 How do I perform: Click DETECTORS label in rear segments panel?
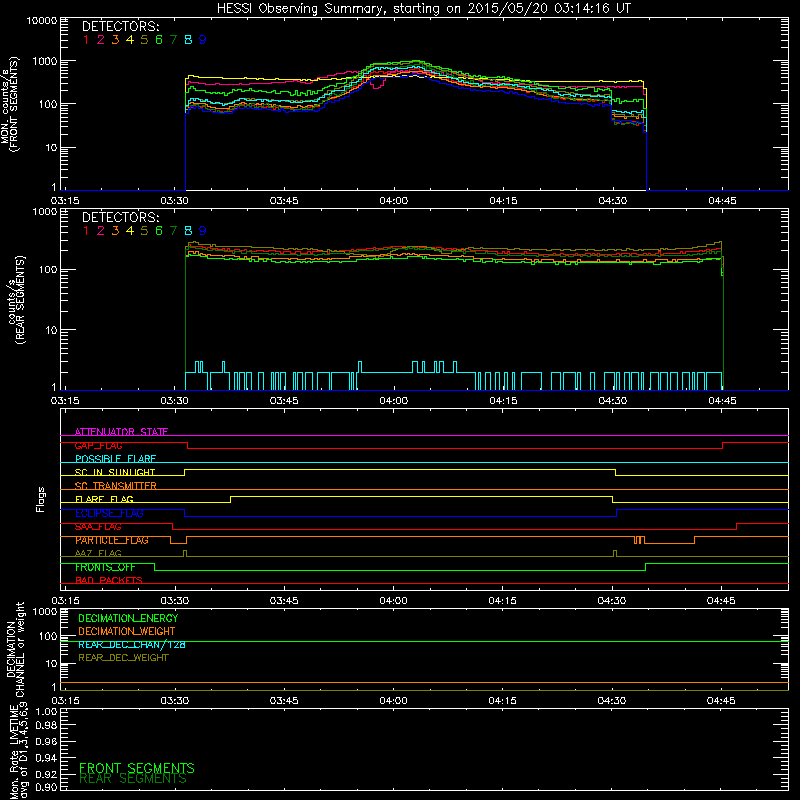(120, 217)
